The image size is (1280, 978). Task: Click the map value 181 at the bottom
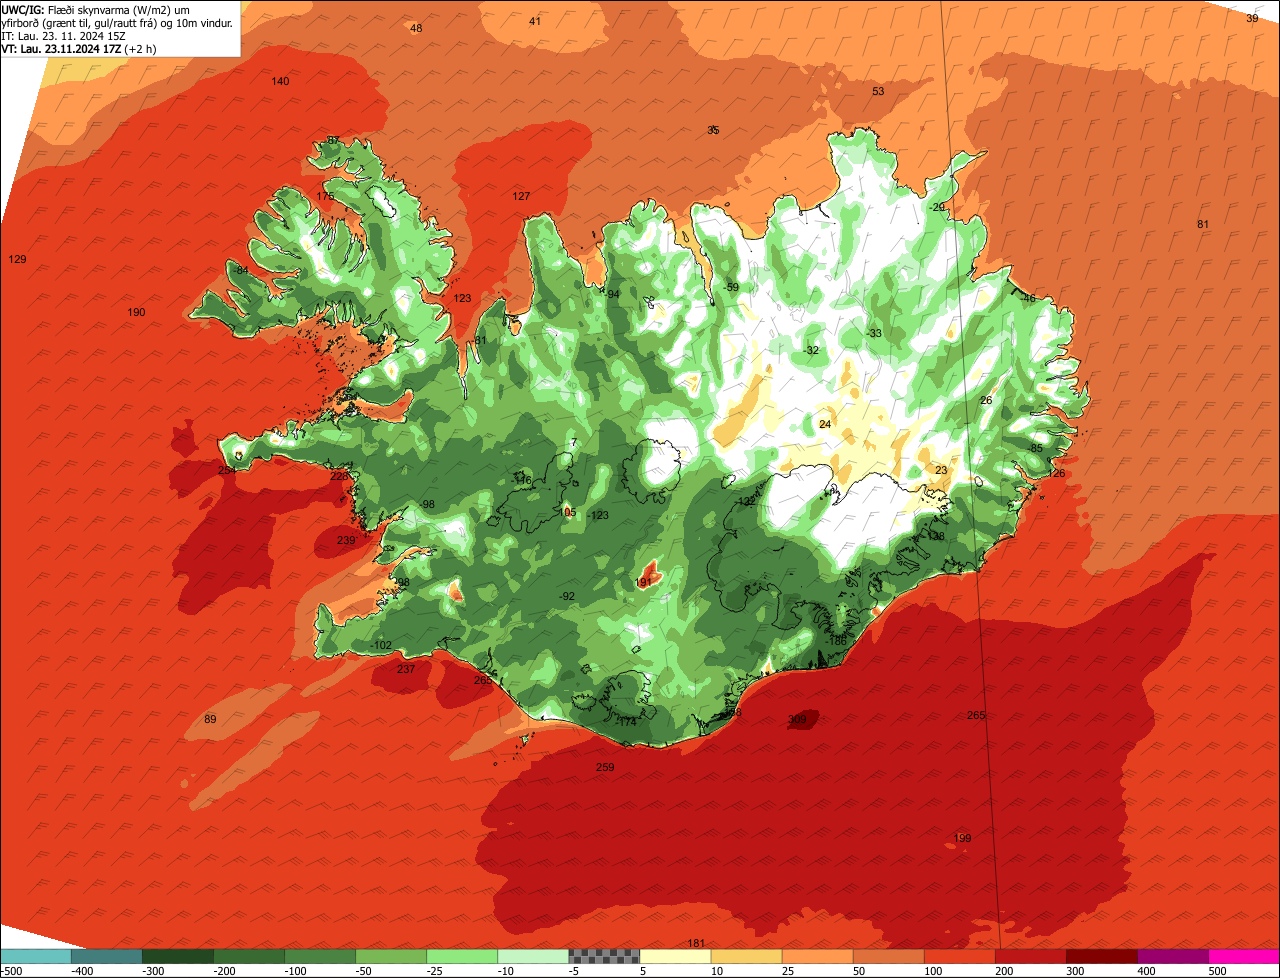(696, 943)
